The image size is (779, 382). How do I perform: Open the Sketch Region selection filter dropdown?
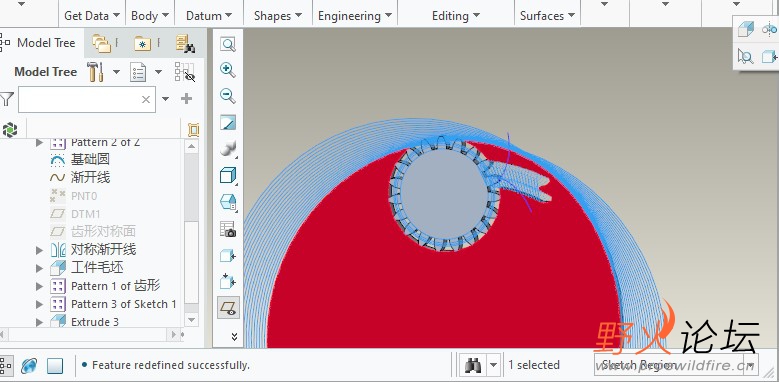676,365
